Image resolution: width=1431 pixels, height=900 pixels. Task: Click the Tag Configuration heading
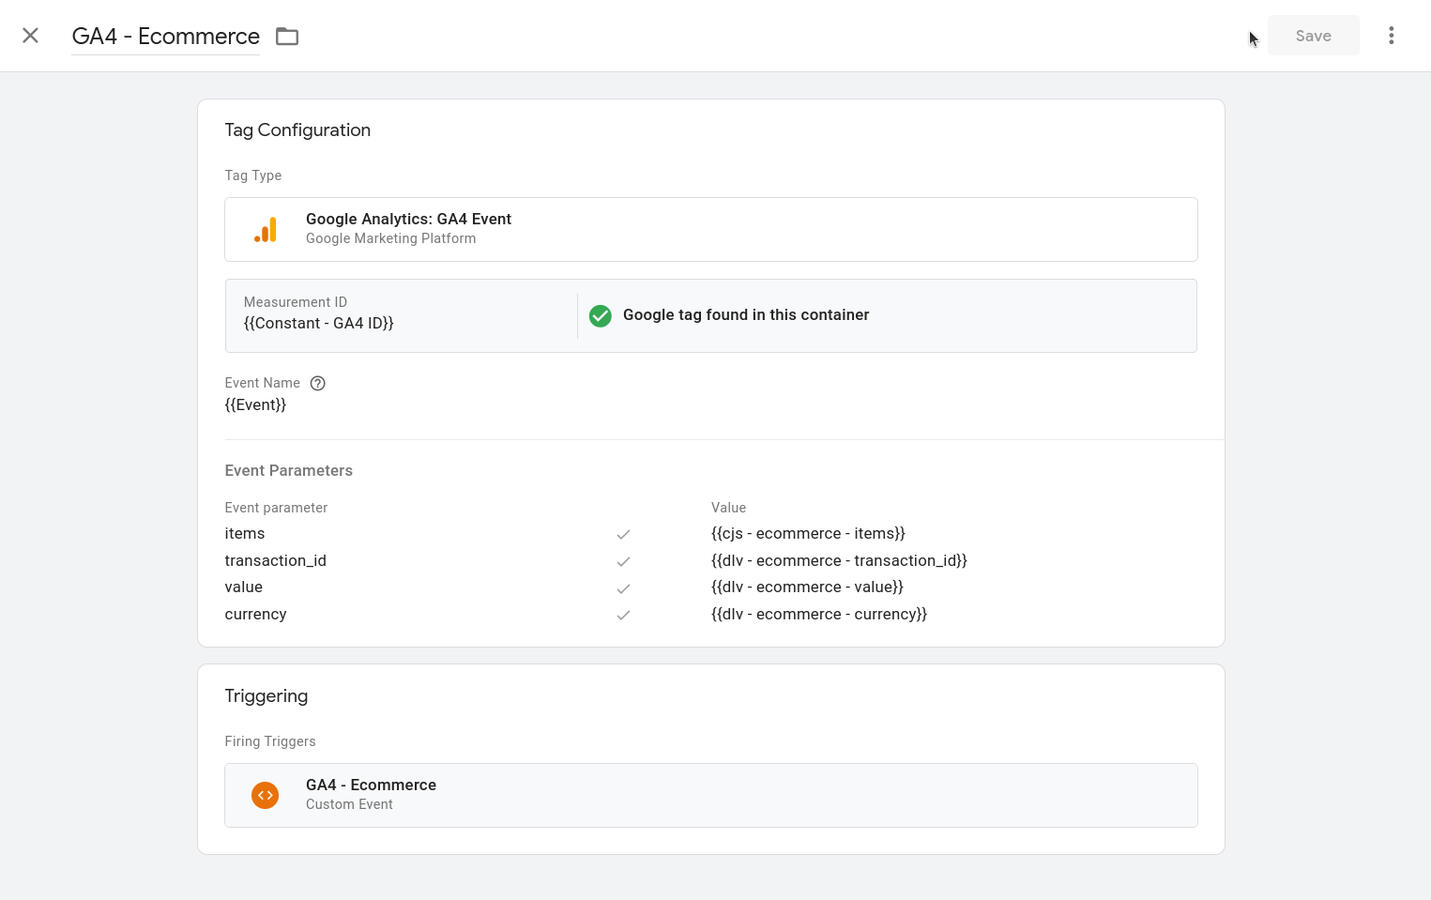click(x=298, y=130)
